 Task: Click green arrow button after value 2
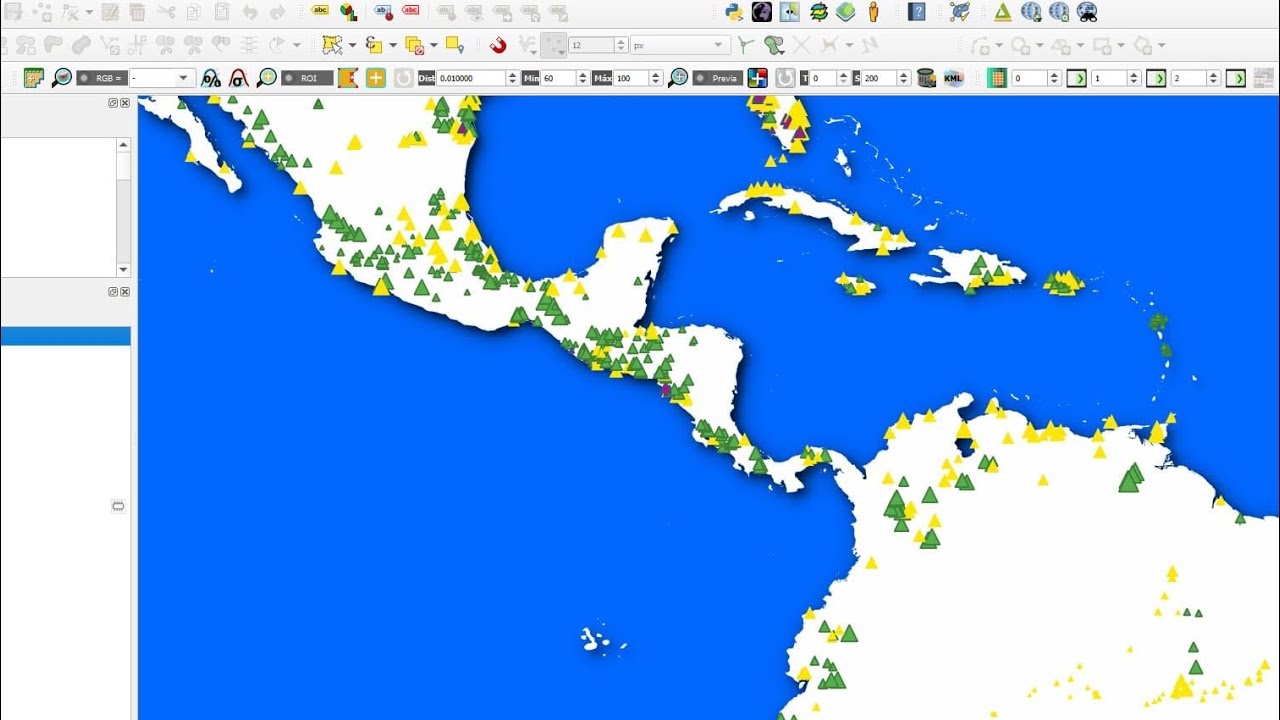(1236, 78)
